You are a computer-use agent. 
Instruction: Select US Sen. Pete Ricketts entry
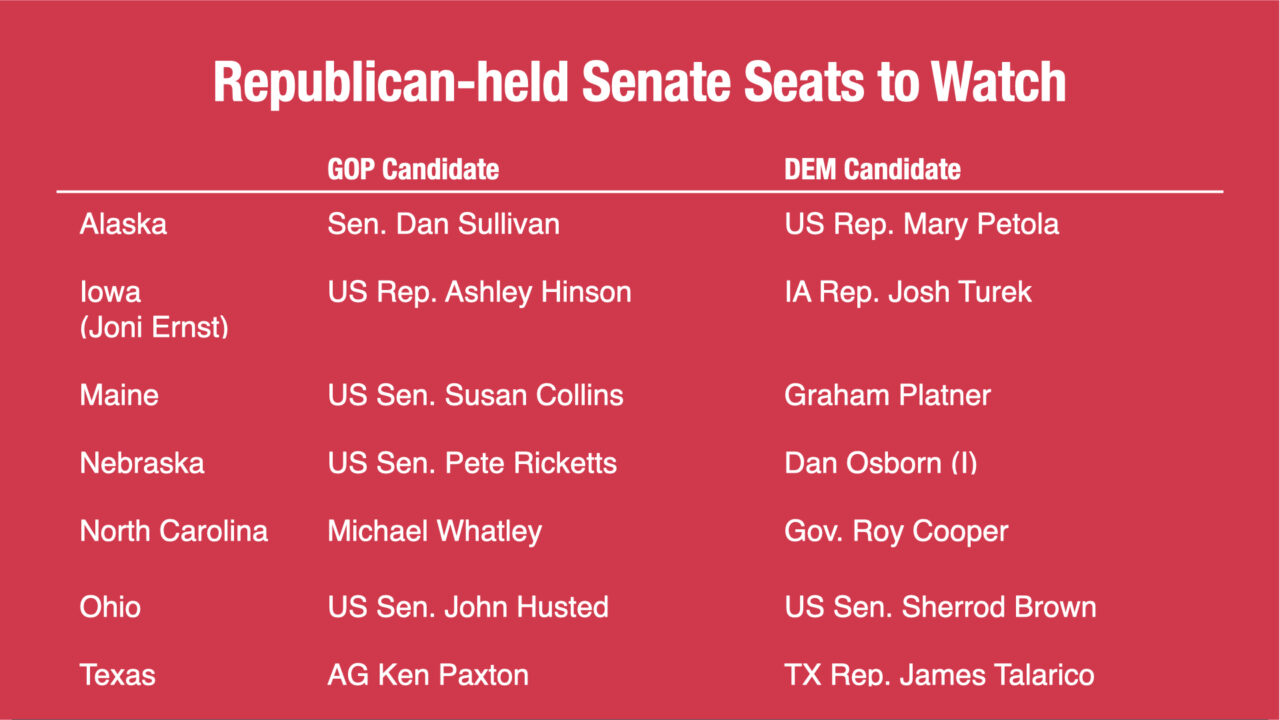point(472,463)
